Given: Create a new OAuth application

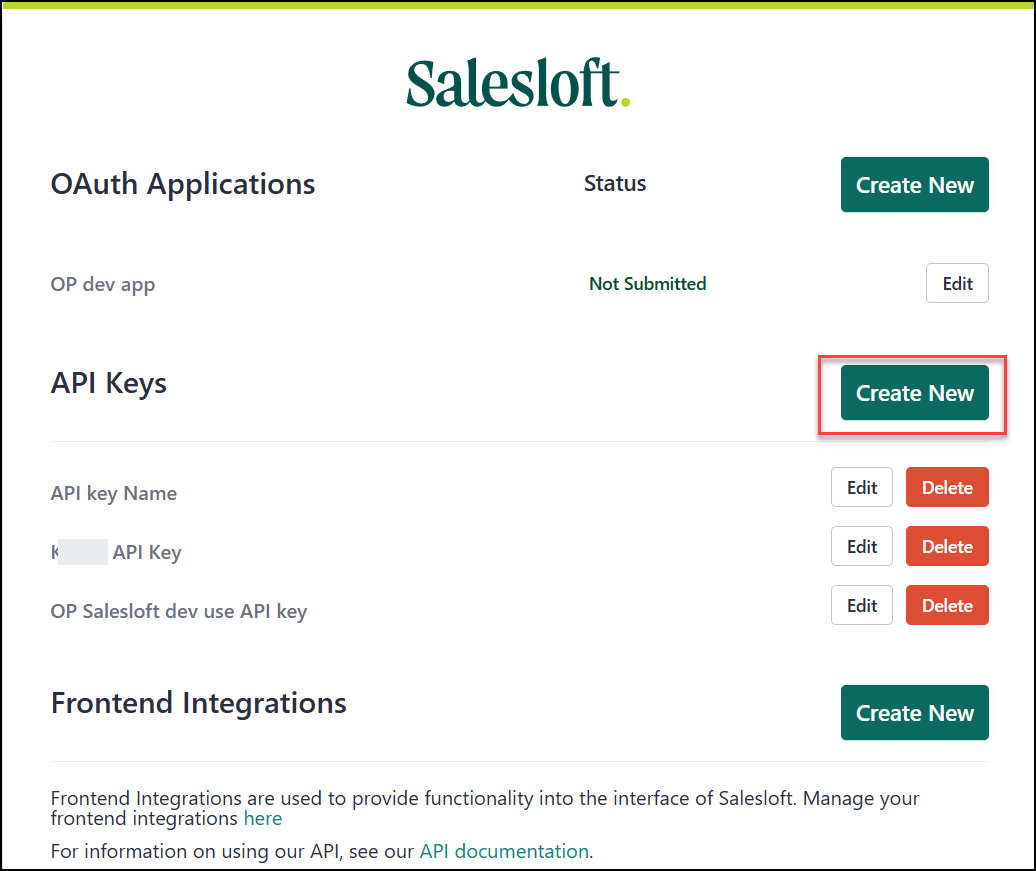Looking at the screenshot, I should click(914, 184).
